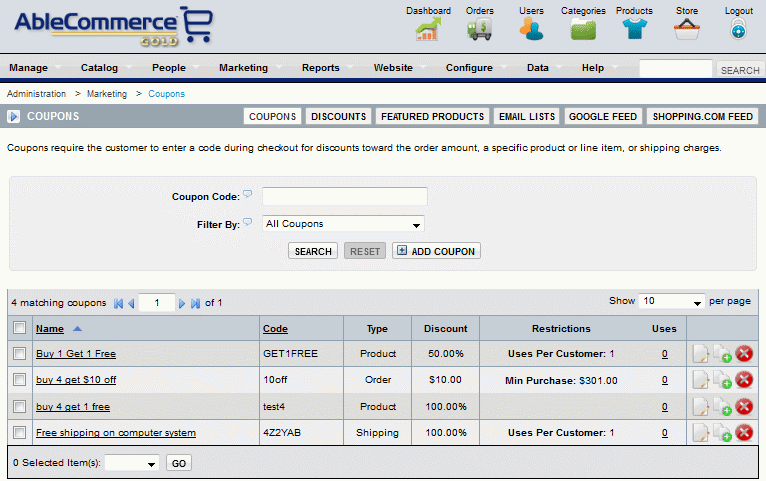
Task: Open the Show 10 per page dropdown
Action: coord(672,301)
